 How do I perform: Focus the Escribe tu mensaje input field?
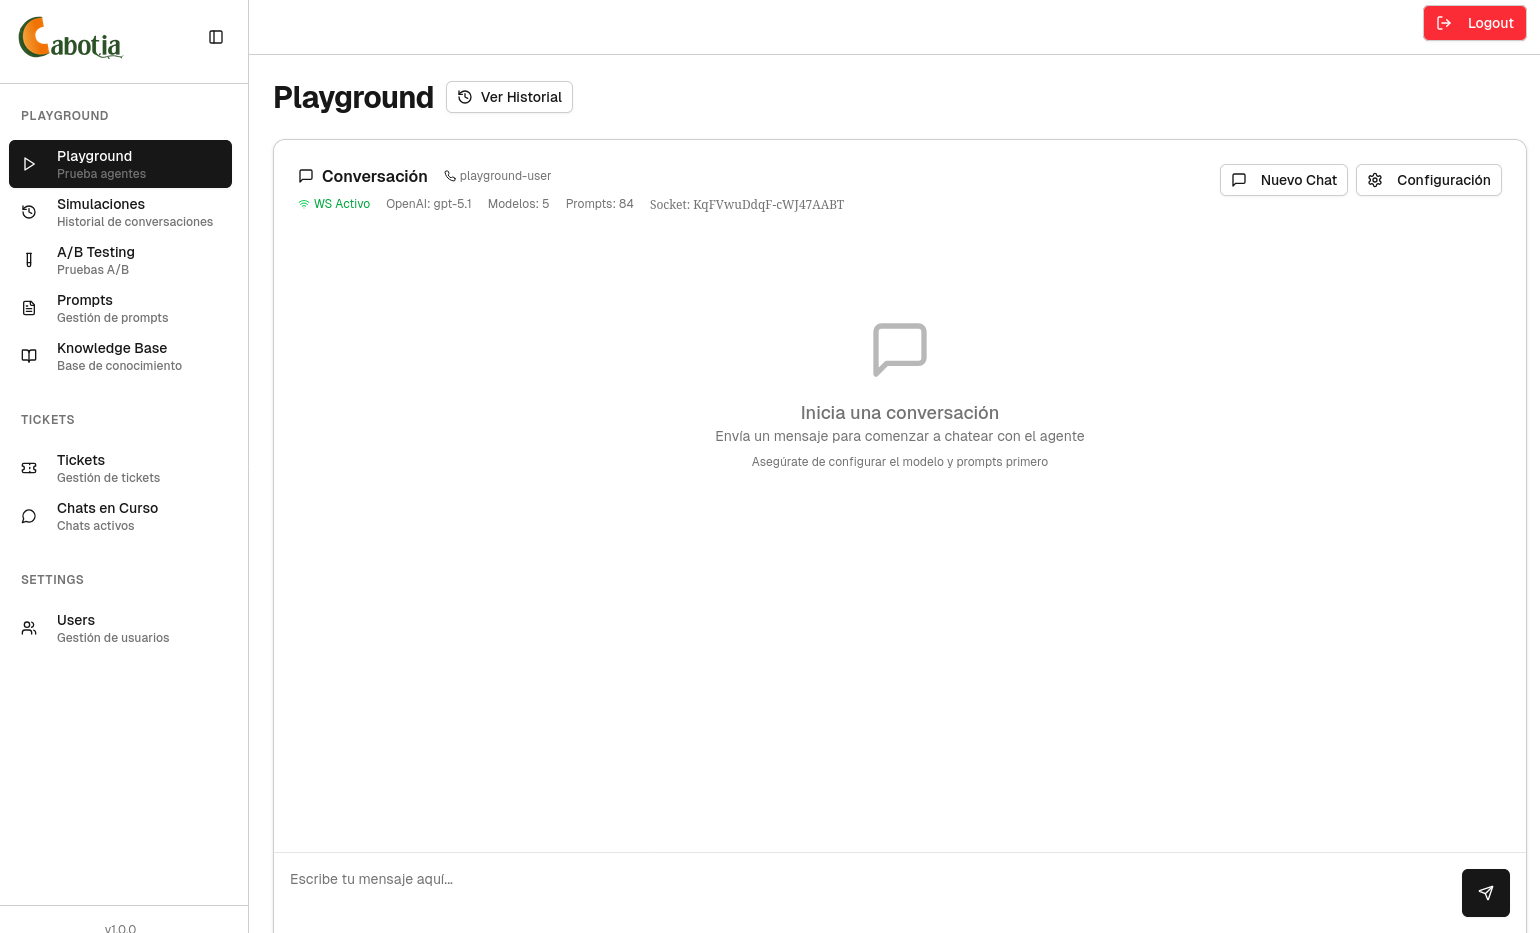coord(700,879)
